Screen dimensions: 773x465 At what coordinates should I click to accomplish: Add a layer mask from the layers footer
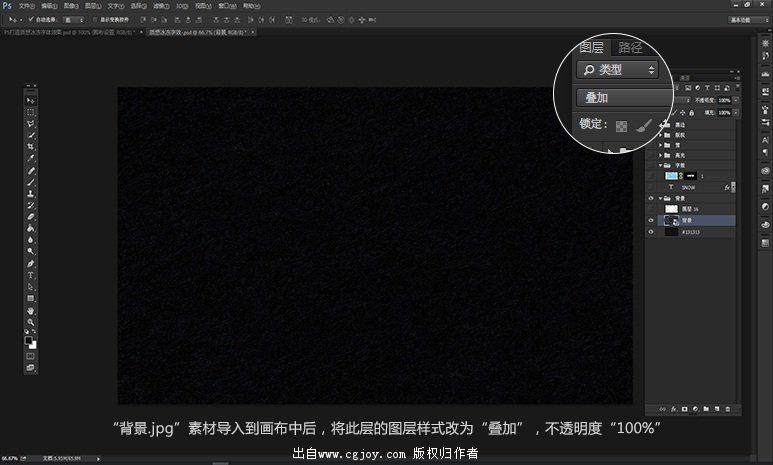click(684, 409)
